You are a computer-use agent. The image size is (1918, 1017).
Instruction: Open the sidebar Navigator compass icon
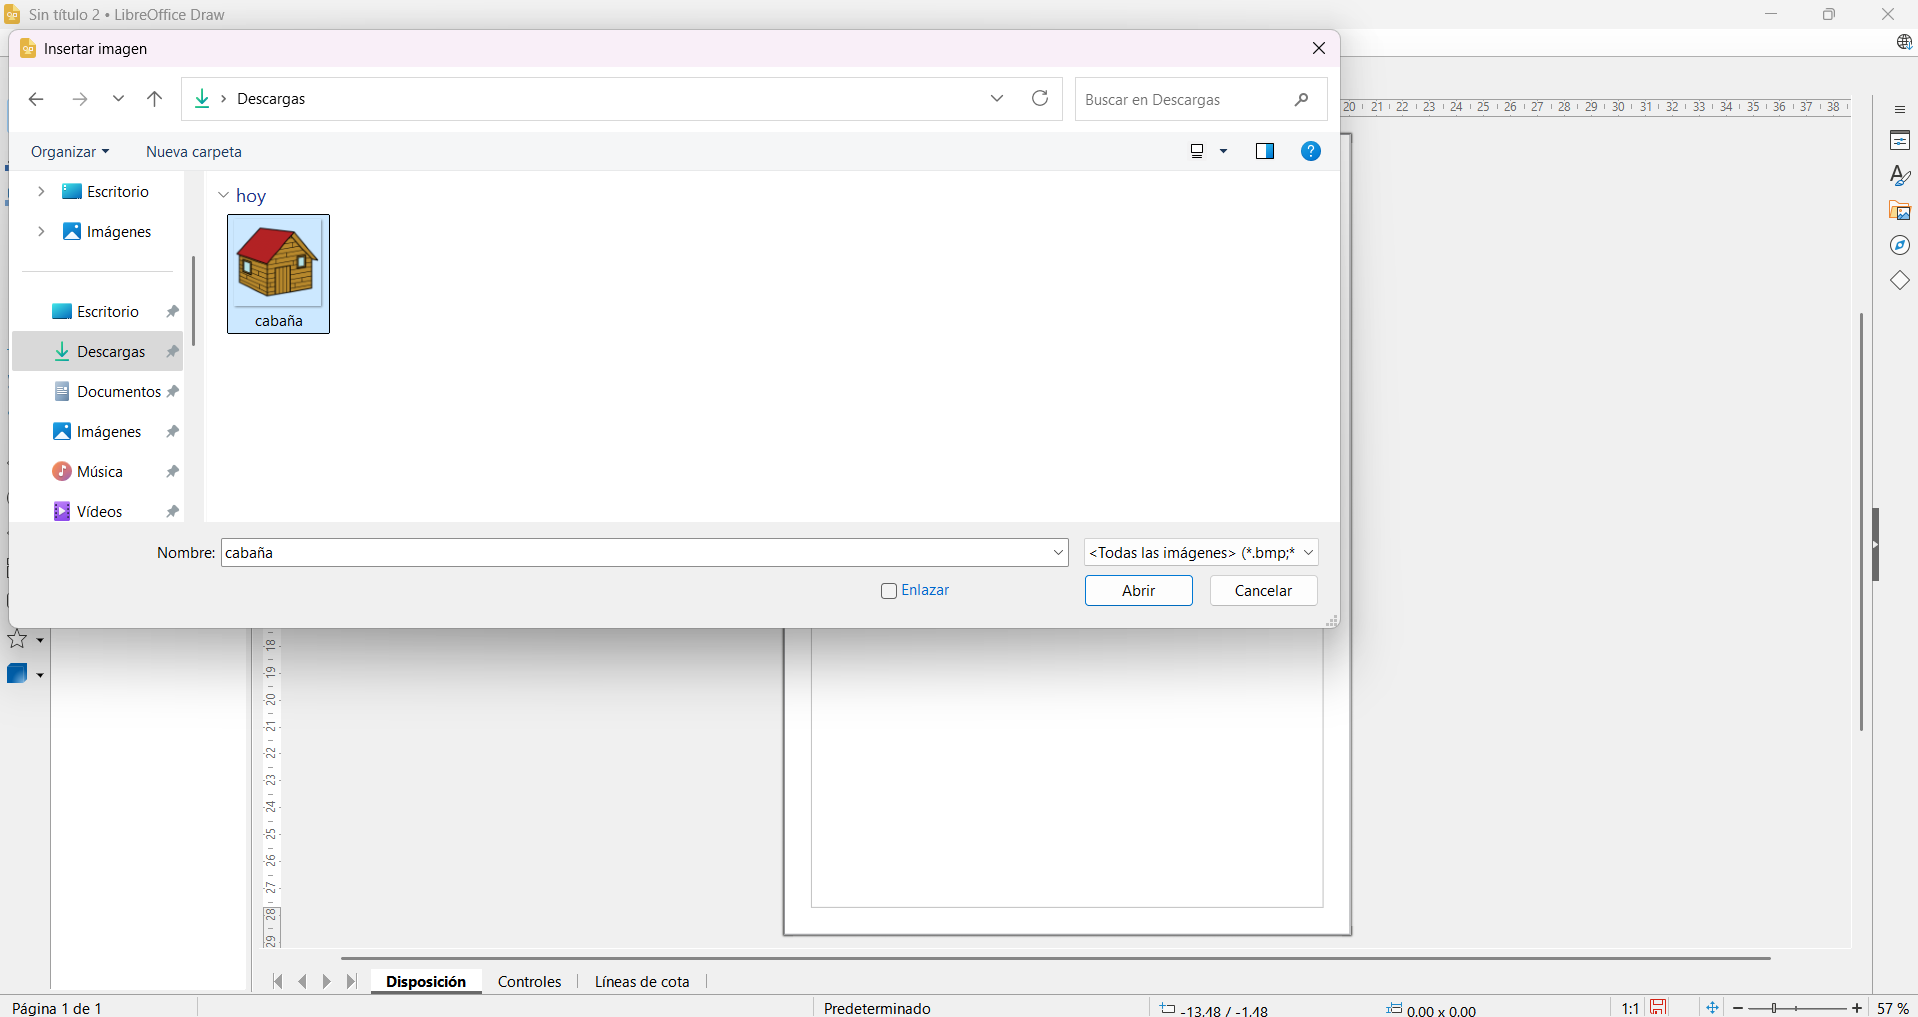[x=1899, y=246]
